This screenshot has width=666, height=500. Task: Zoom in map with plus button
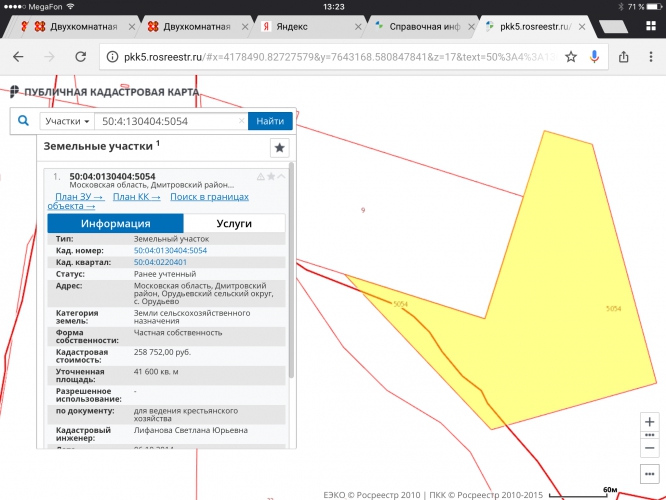coord(649,422)
